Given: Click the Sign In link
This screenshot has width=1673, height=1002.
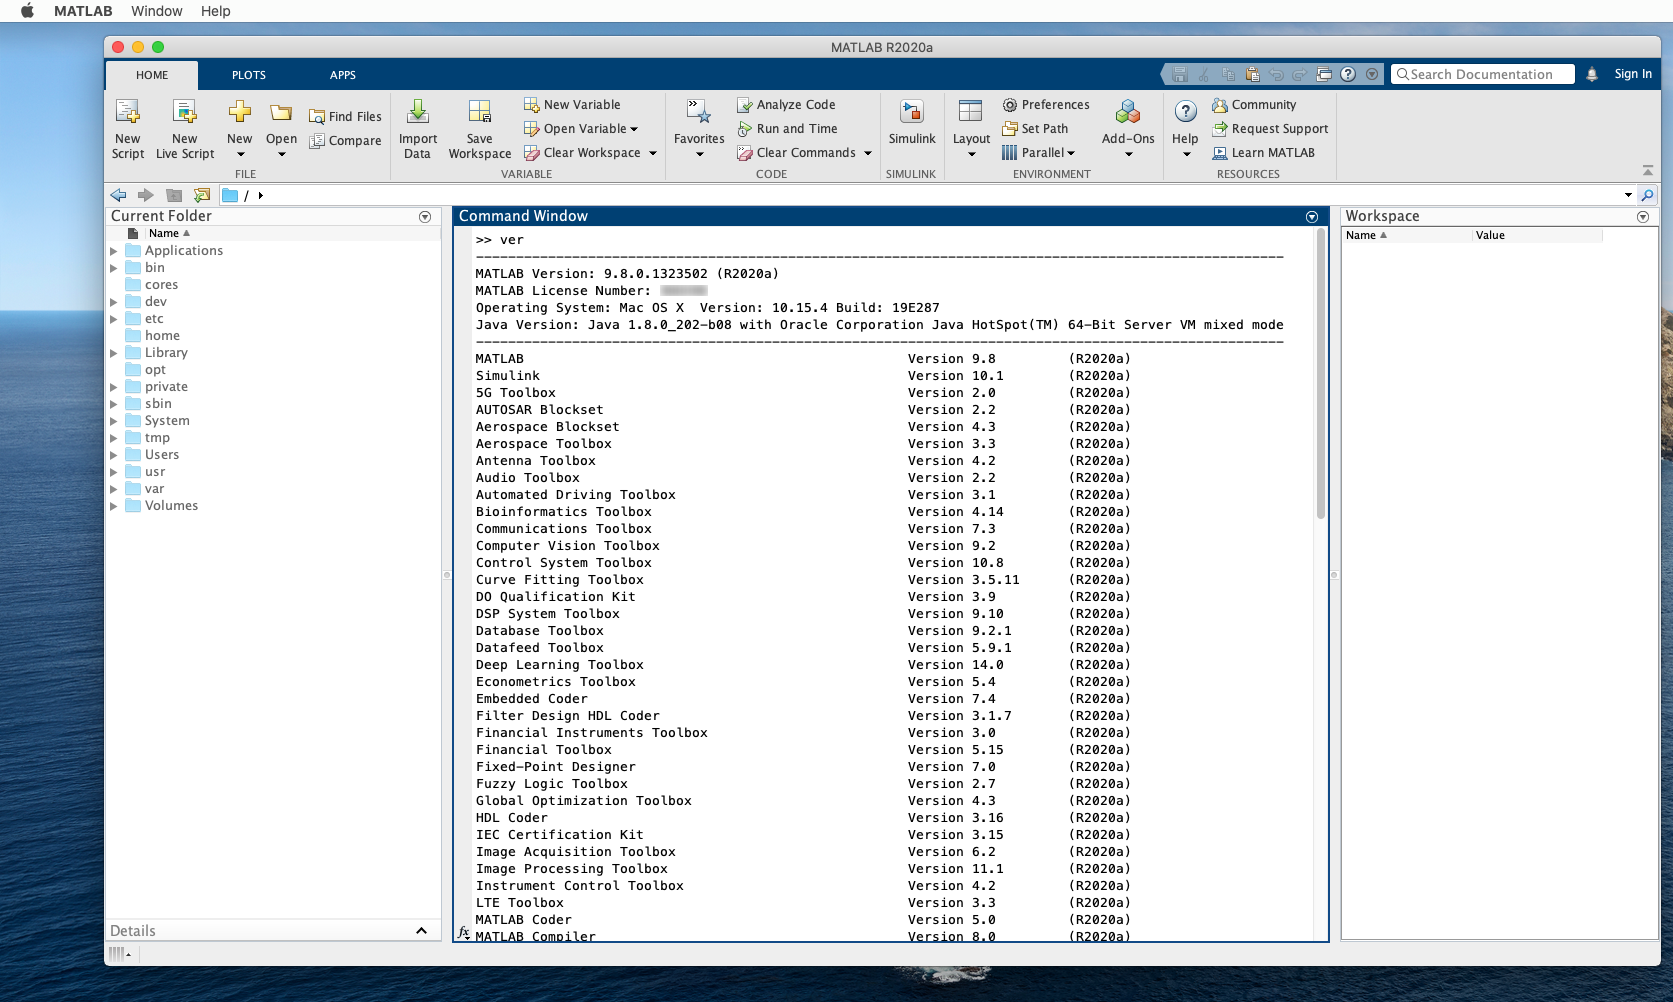Looking at the screenshot, I should tap(1633, 74).
